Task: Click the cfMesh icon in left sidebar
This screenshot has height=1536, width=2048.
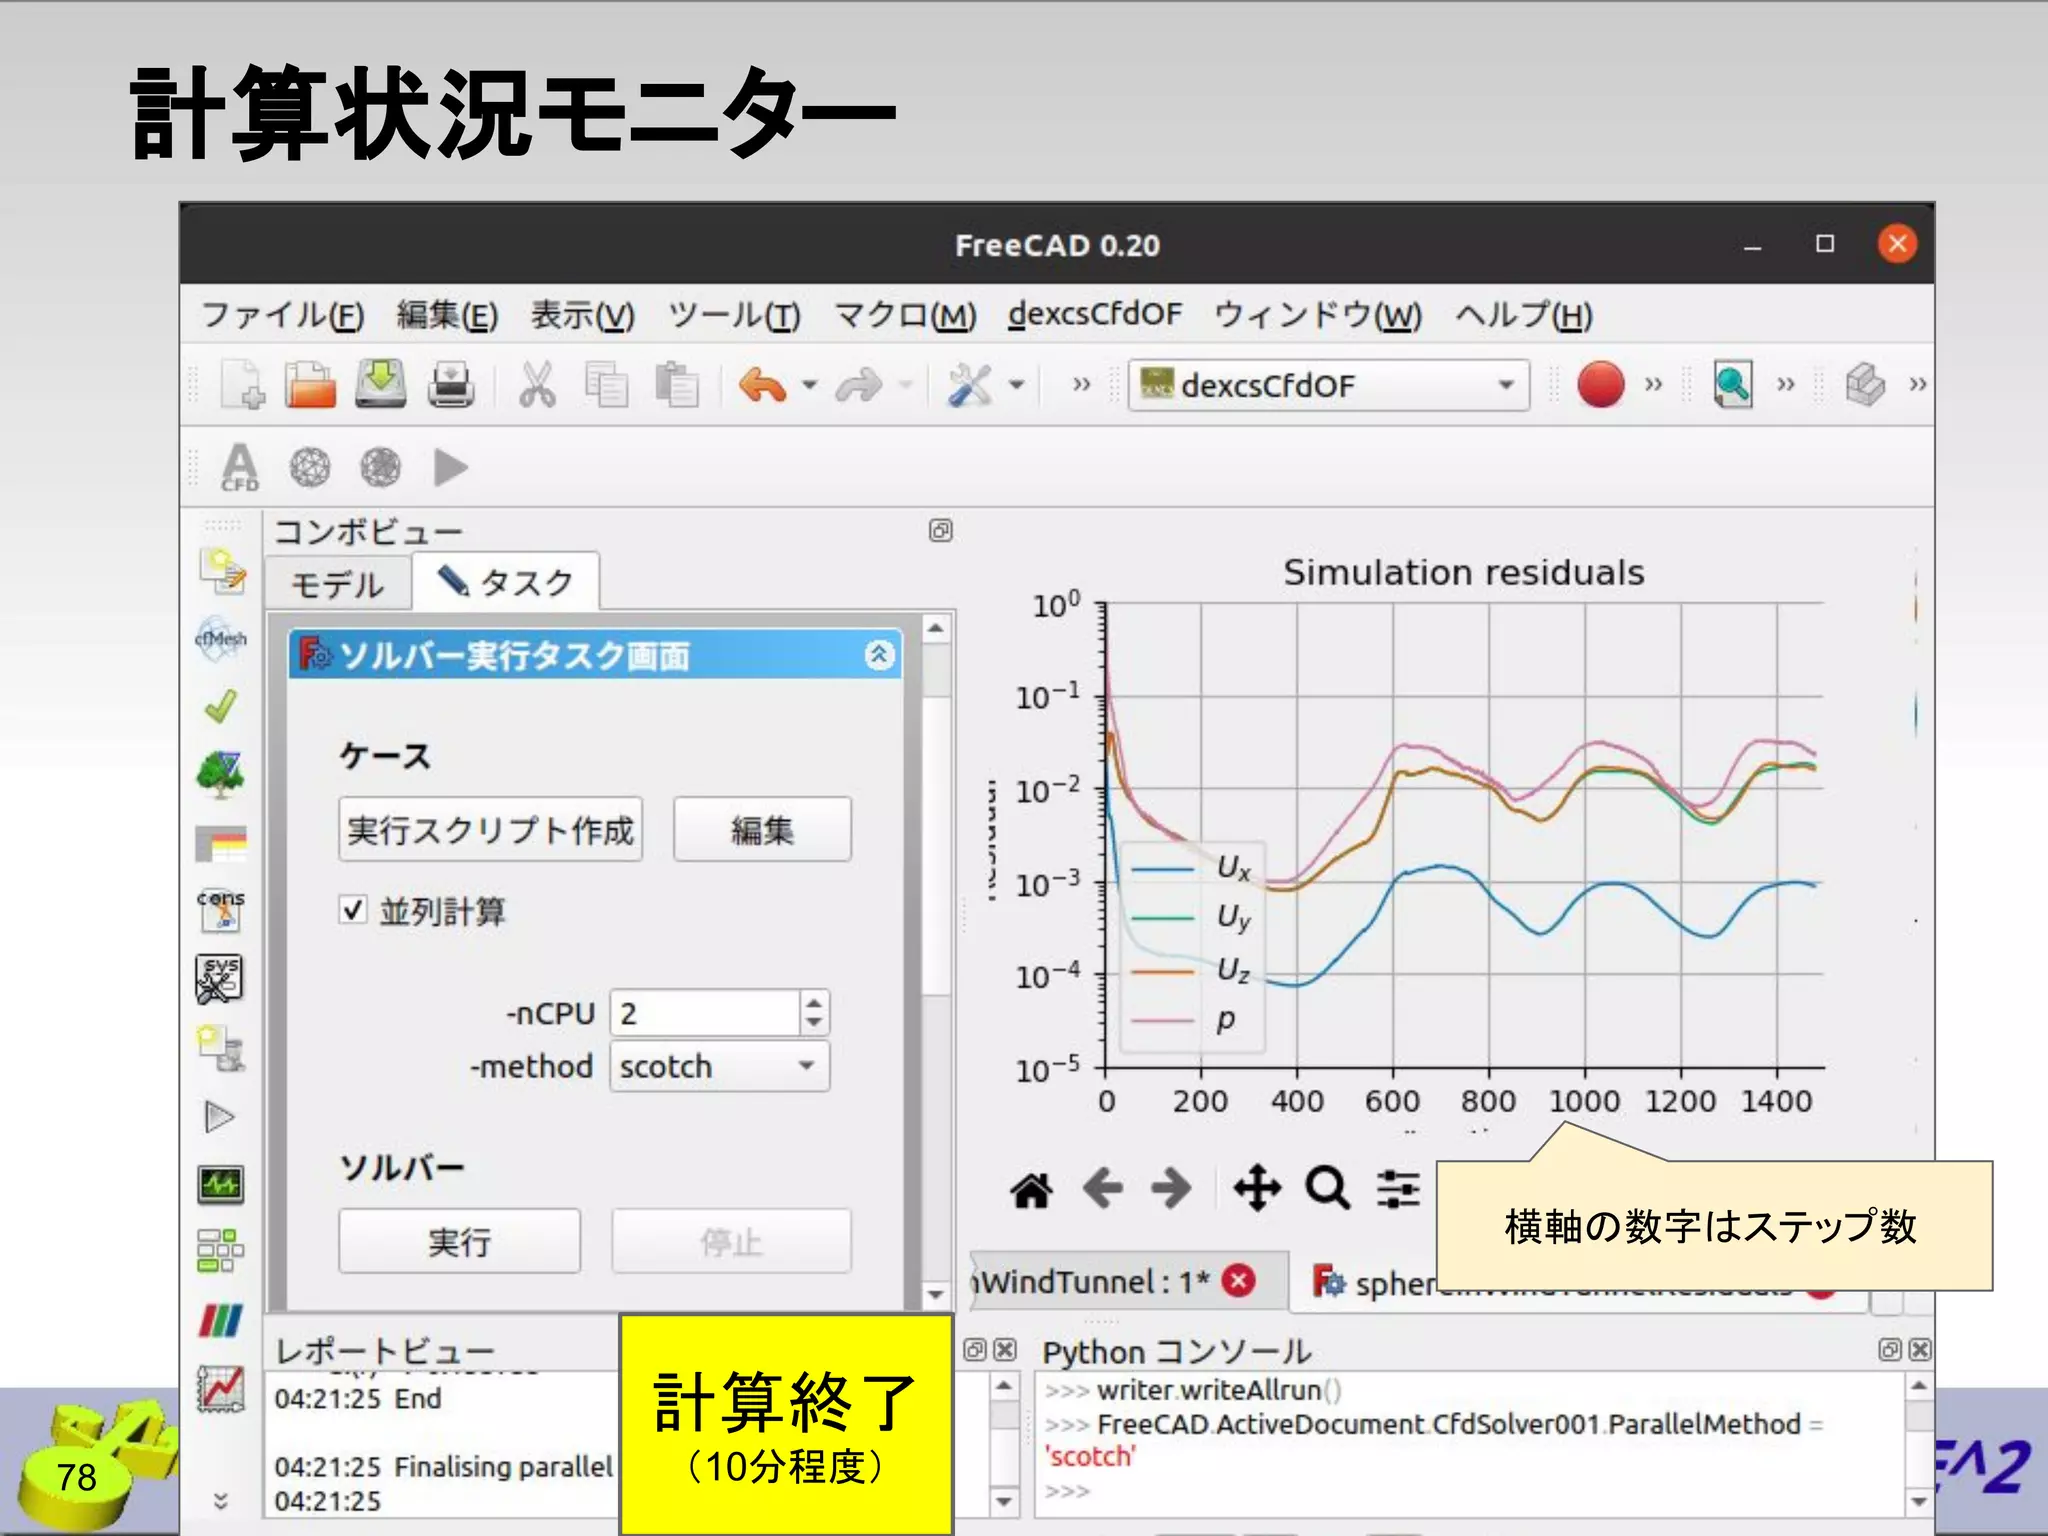Action: point(220,638)
